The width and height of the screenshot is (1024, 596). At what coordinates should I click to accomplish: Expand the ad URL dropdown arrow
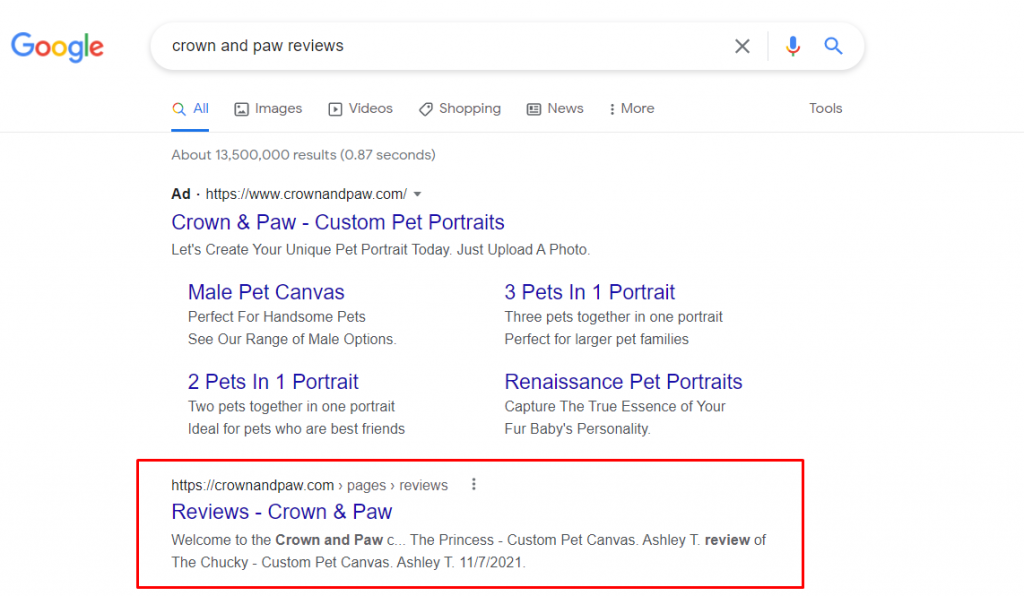coord(417,195)
